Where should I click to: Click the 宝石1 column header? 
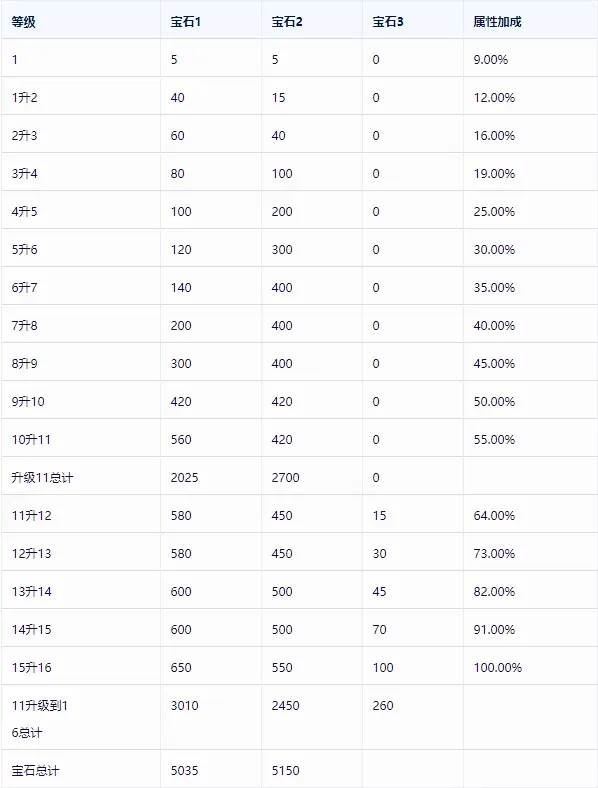click(185, 22)
